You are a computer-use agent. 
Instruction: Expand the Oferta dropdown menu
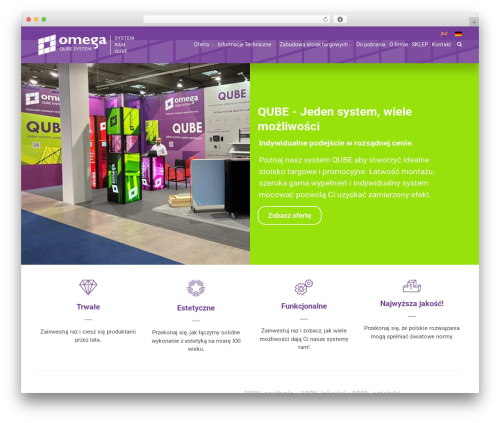point(203,44)
